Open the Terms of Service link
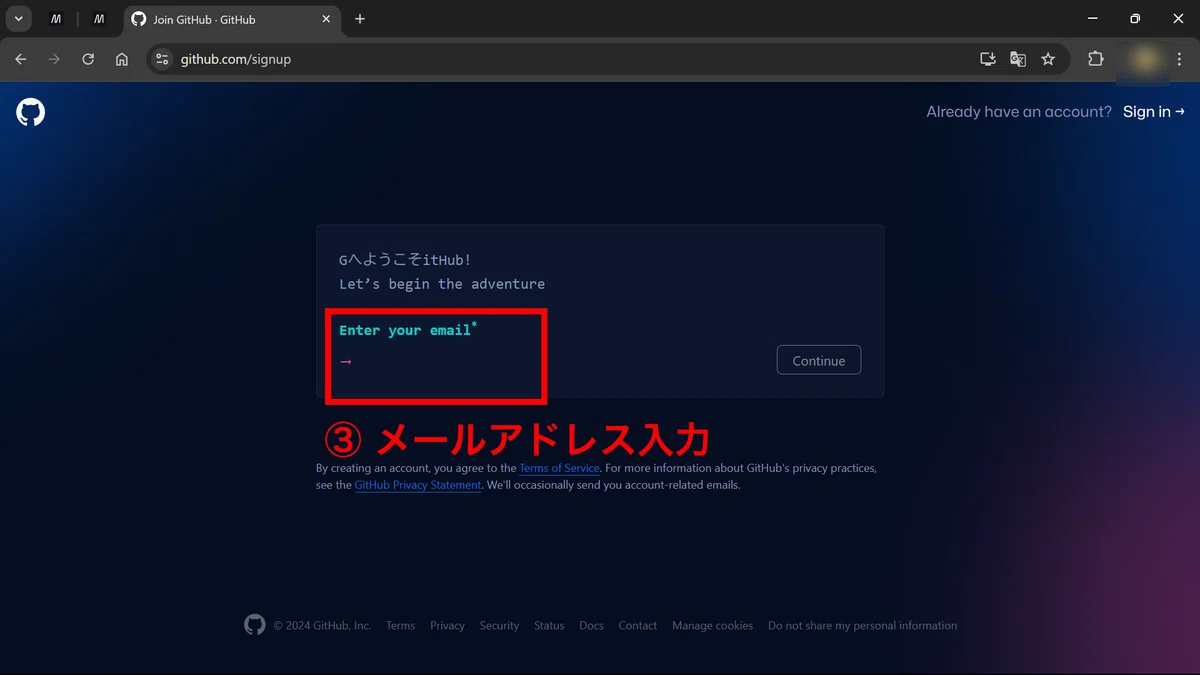The height and width of the screenshot is (675, 1200). [x=559, y=468]
